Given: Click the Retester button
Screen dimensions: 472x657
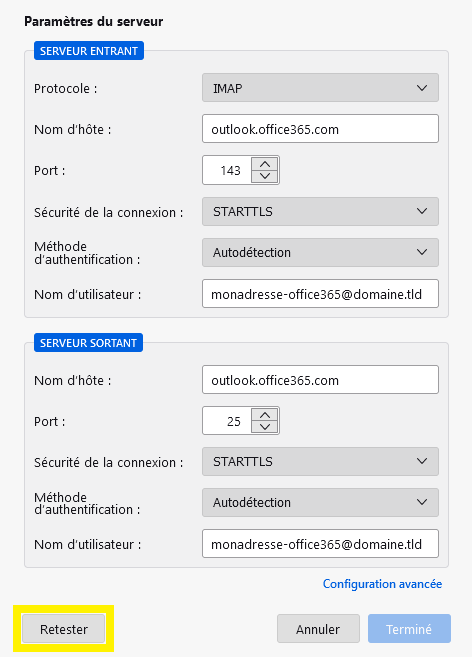Looking at the screenshot, I should click(64, 629).
